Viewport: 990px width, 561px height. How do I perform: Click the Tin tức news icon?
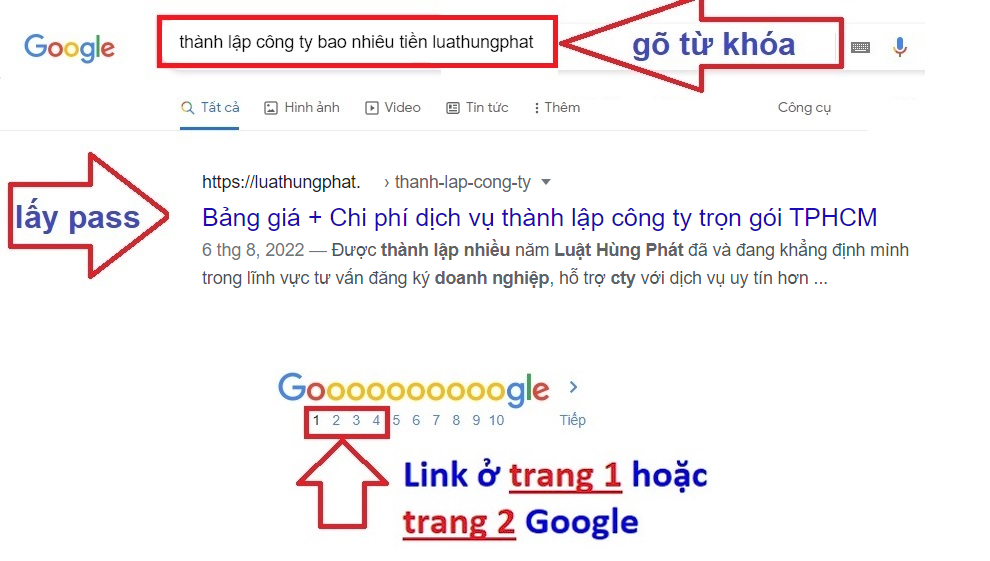[453, 108]
